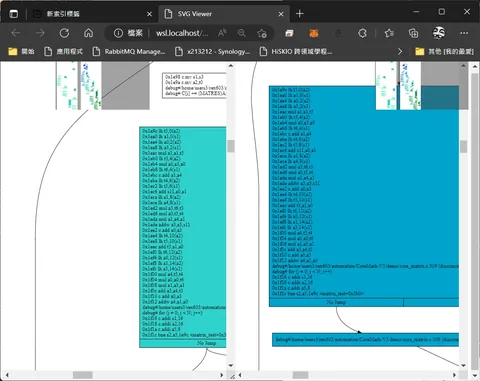Image resolution: width=480 pixels, height=381 pixels.
Task: Click the right pane vertical scrollbar up arrow
Action: [463, 66]
